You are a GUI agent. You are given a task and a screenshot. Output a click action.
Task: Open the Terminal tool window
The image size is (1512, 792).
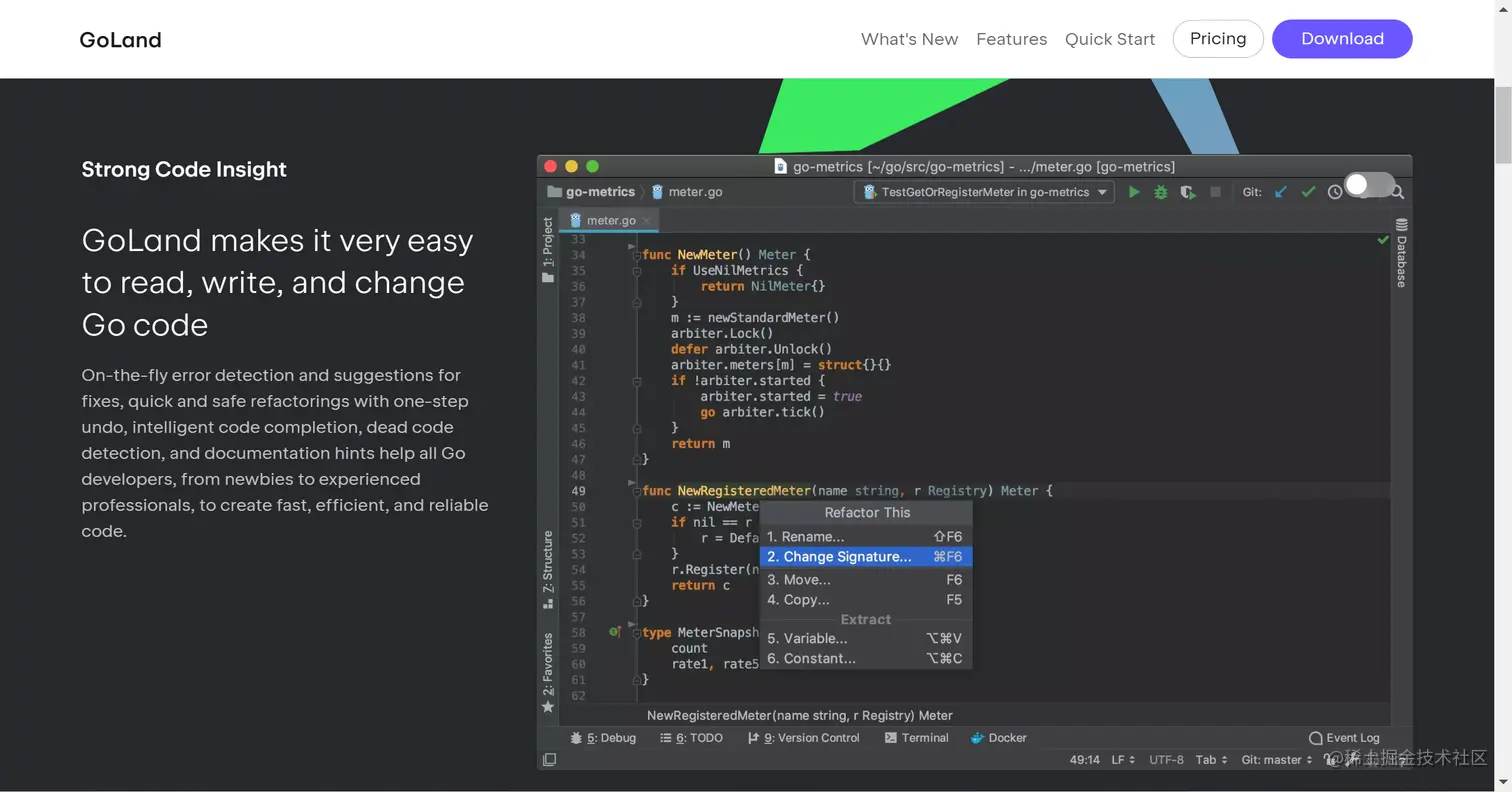pyautogui.click(x=917, y=738)
